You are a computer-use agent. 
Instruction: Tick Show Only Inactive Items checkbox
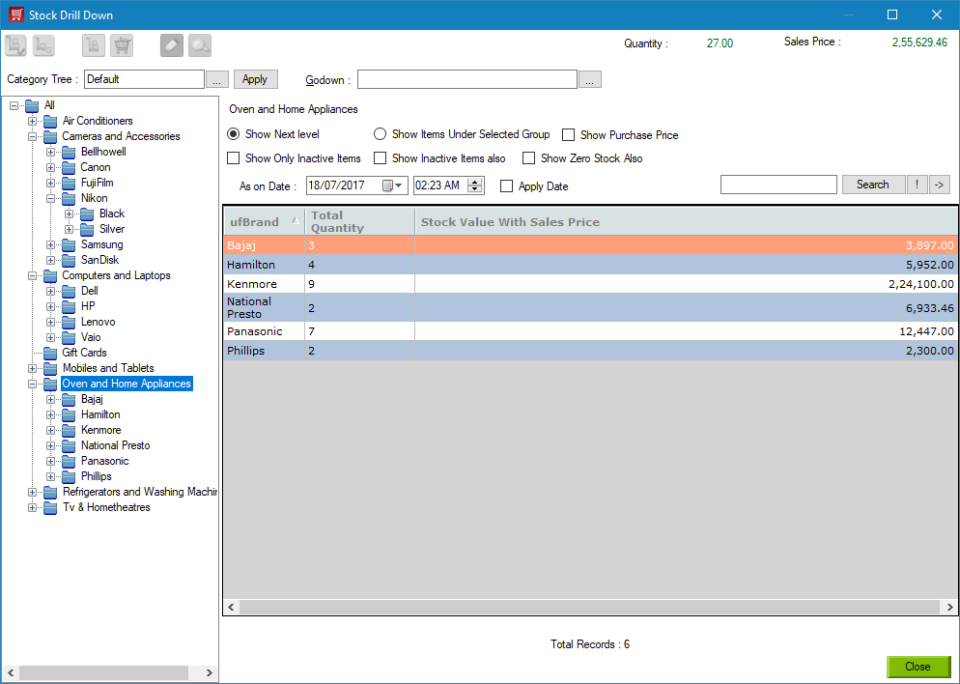(233, 158)
